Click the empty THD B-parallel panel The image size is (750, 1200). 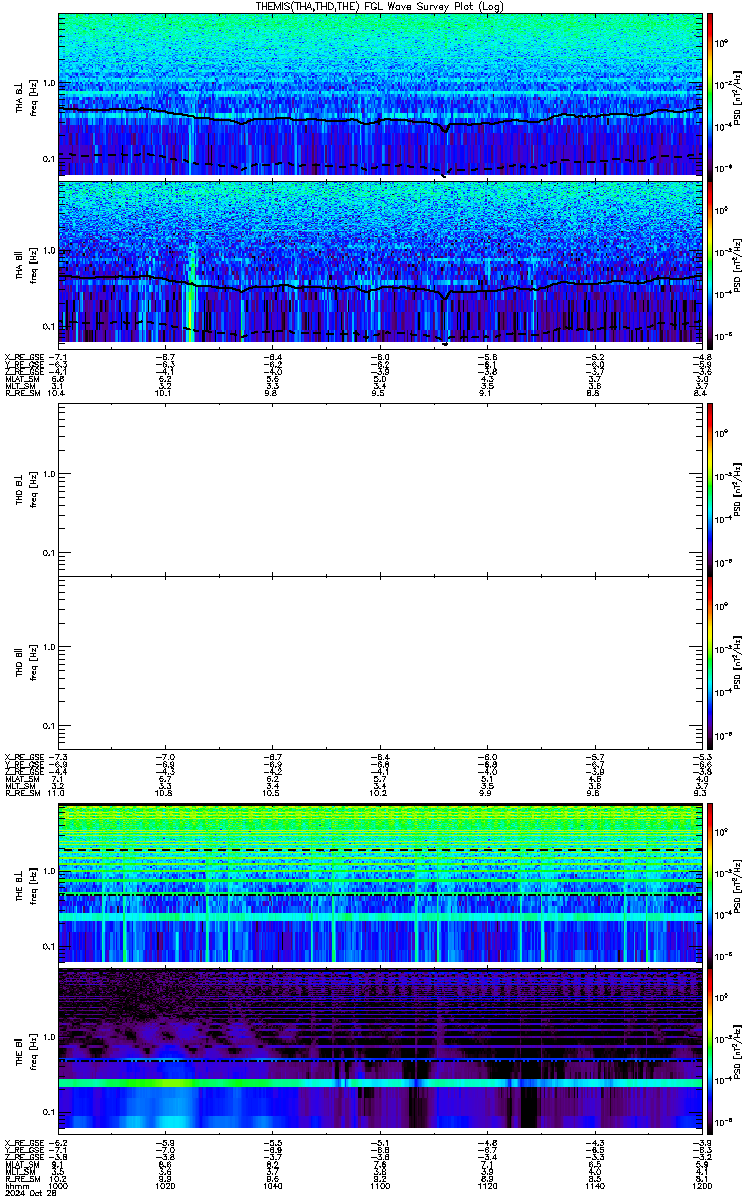coord(380,662)
